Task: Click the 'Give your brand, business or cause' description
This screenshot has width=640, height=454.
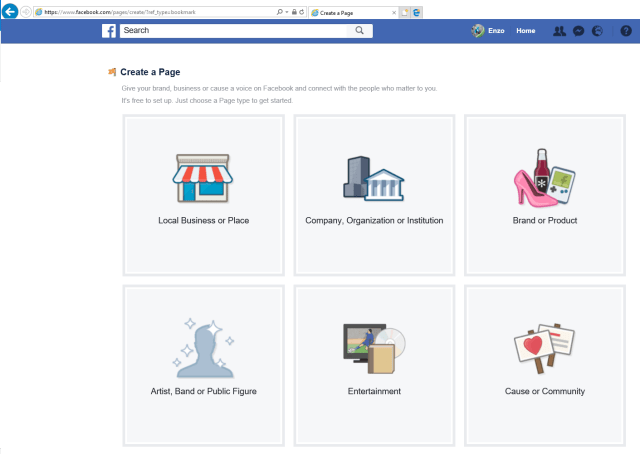Action: pyautogui.click(x=279, y=88)
